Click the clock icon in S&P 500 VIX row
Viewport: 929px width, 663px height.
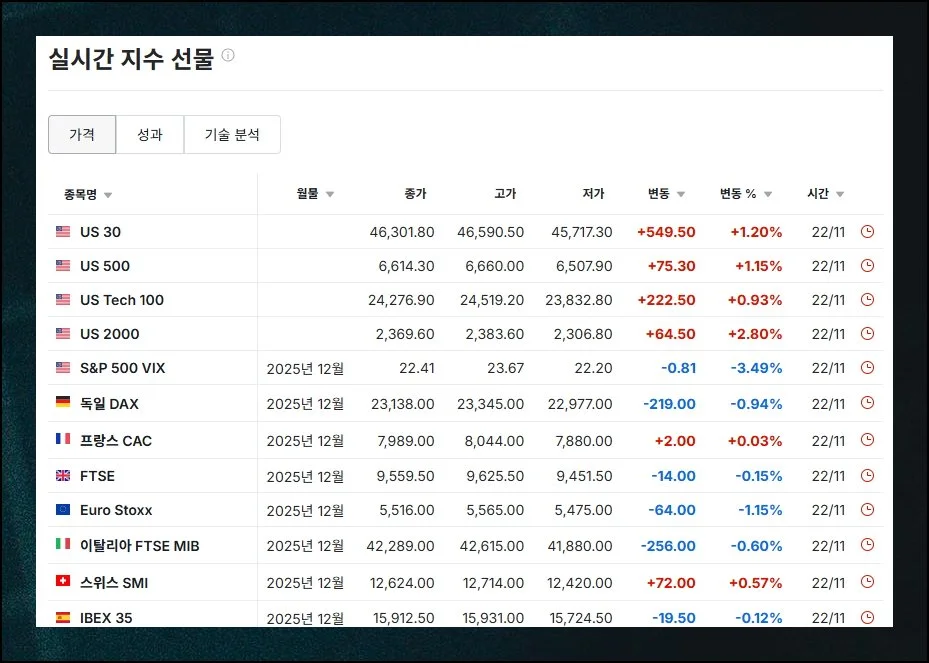tap(867, 368)
